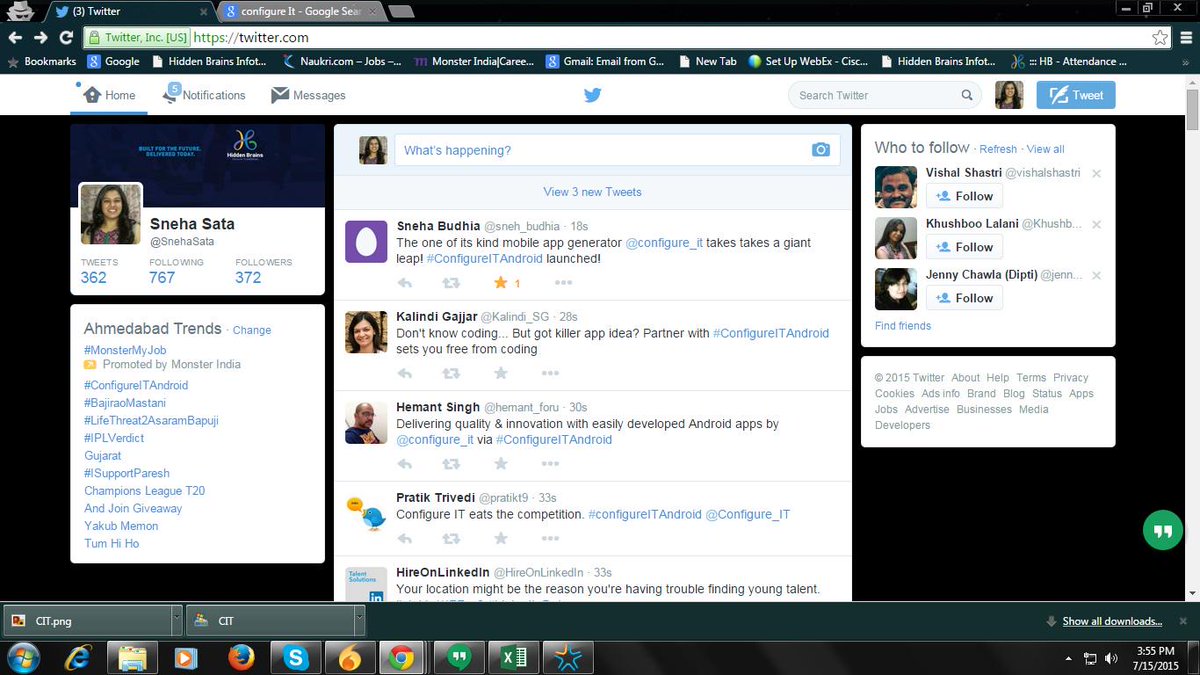
Task: Click View 3 new Tweets bar
Action: point(592,192)
